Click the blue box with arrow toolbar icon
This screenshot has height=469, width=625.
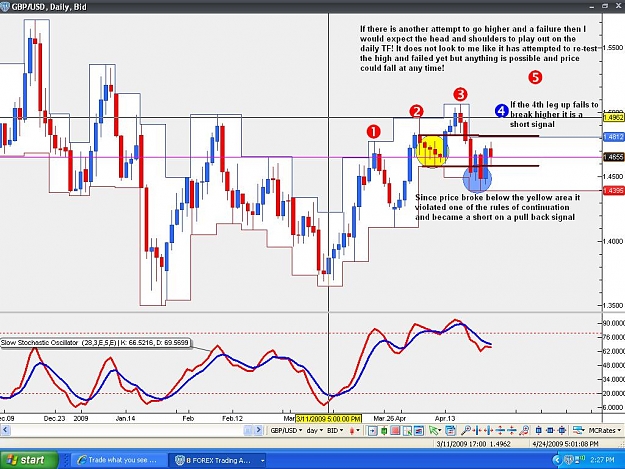tap(372, 430)
